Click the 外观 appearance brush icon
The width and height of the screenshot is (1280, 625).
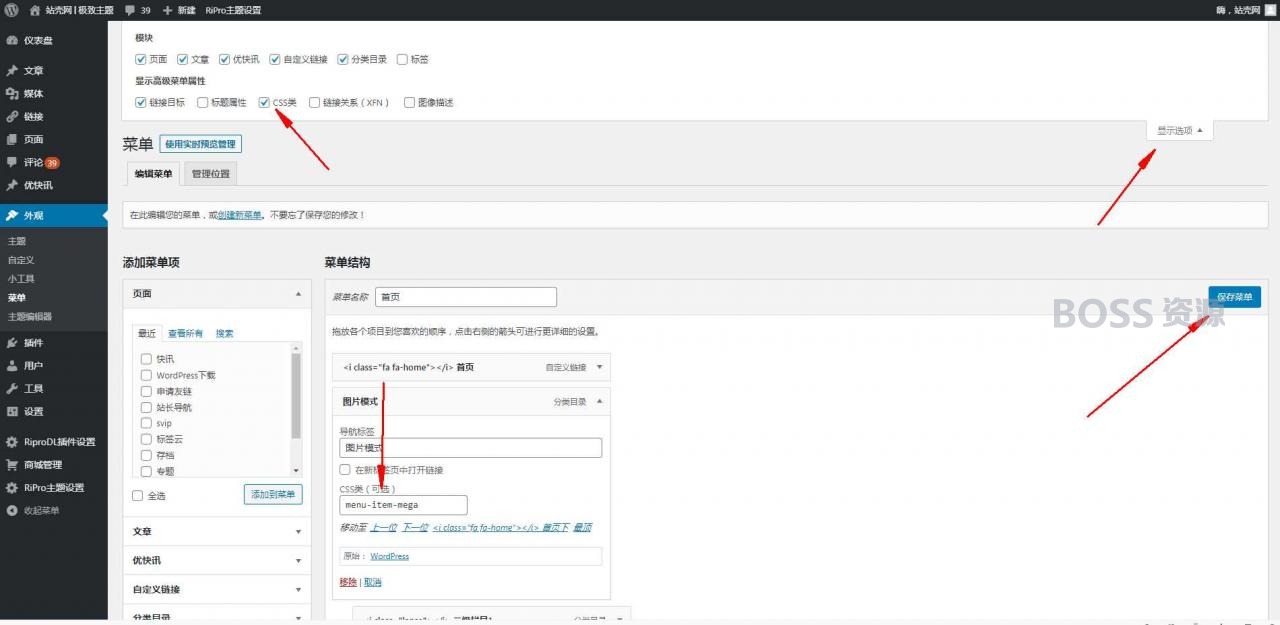click(12, 215)
